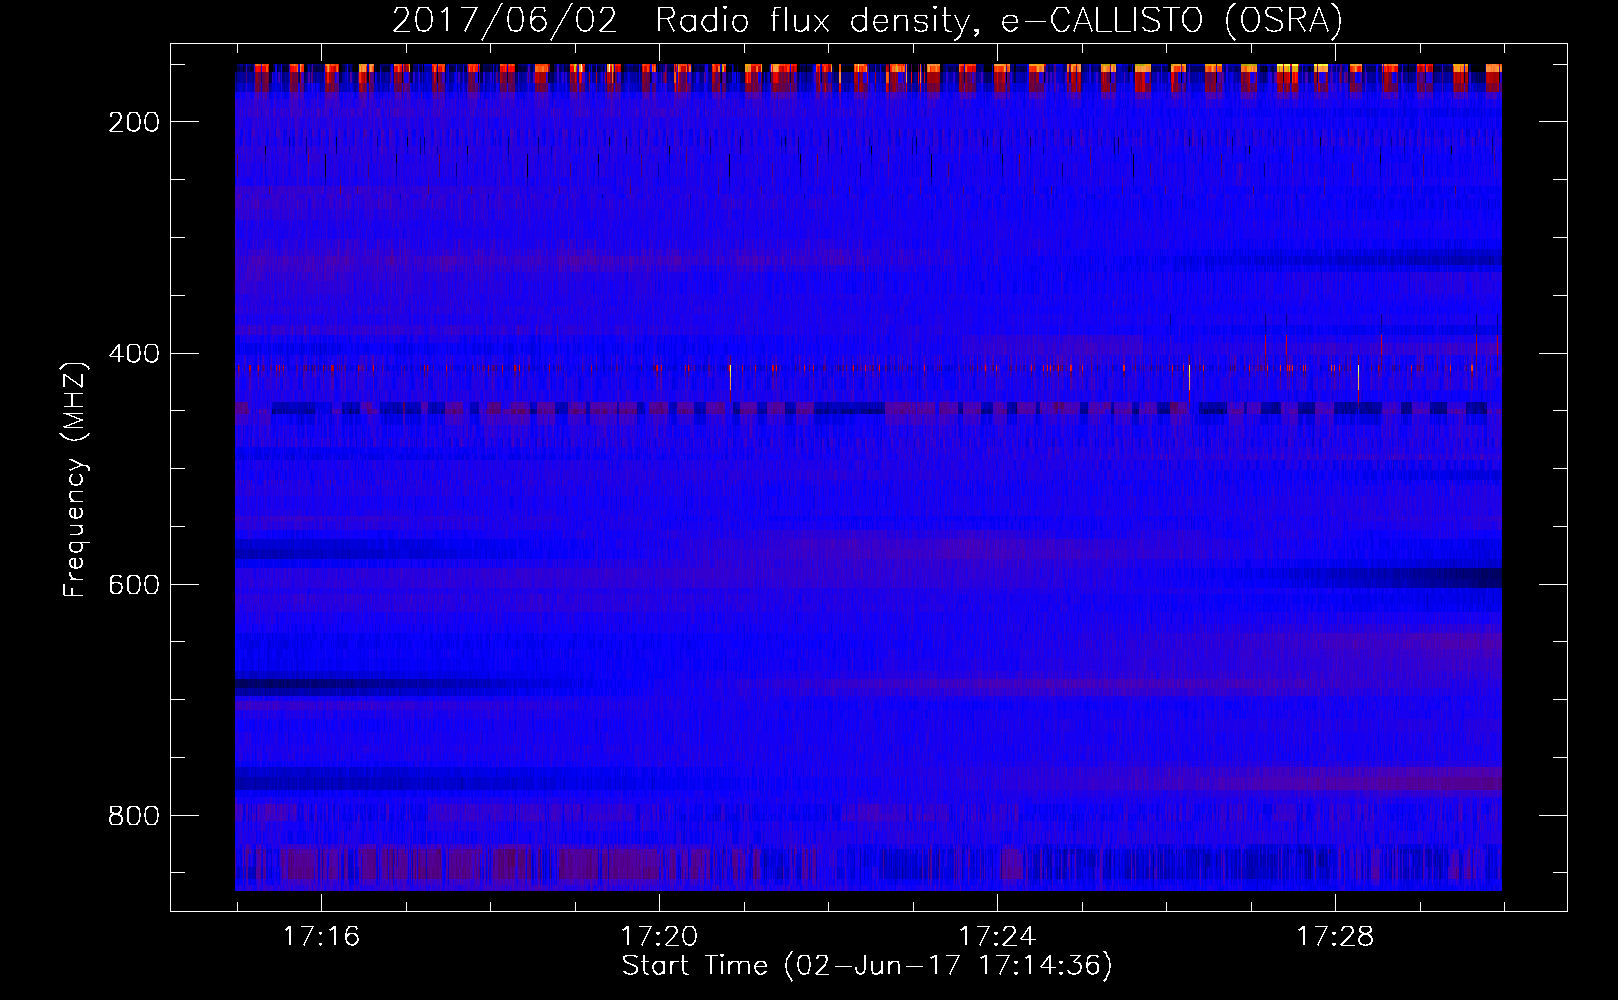This screenshot has height=1000, width=1618.
Task: Click the 200 frequency tick label
Action: 134,122
